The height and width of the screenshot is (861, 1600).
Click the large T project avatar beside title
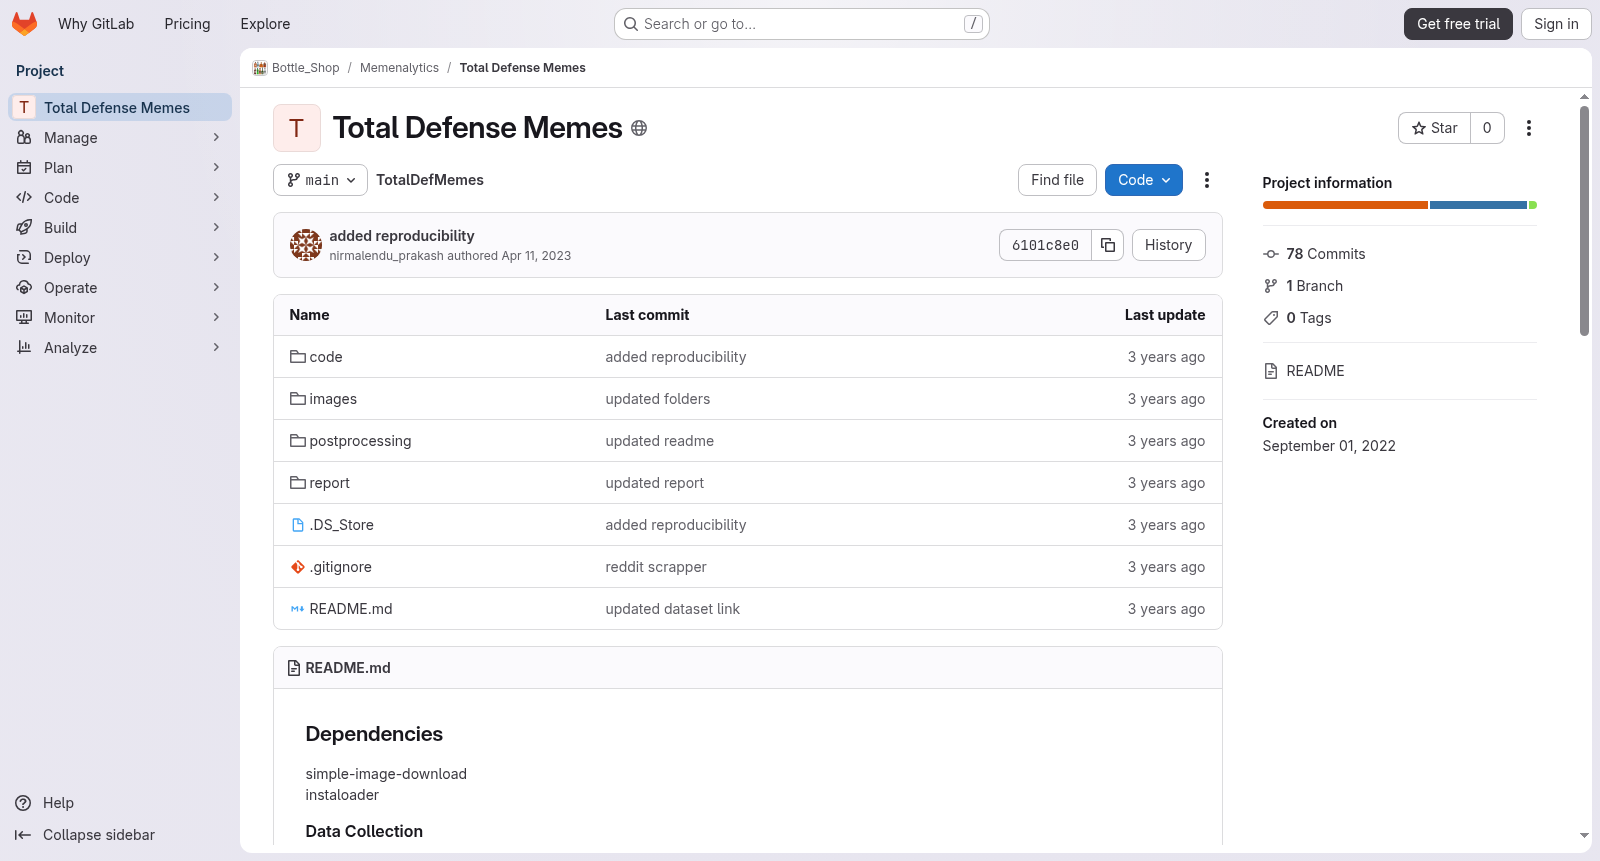[x=297, y=128]
